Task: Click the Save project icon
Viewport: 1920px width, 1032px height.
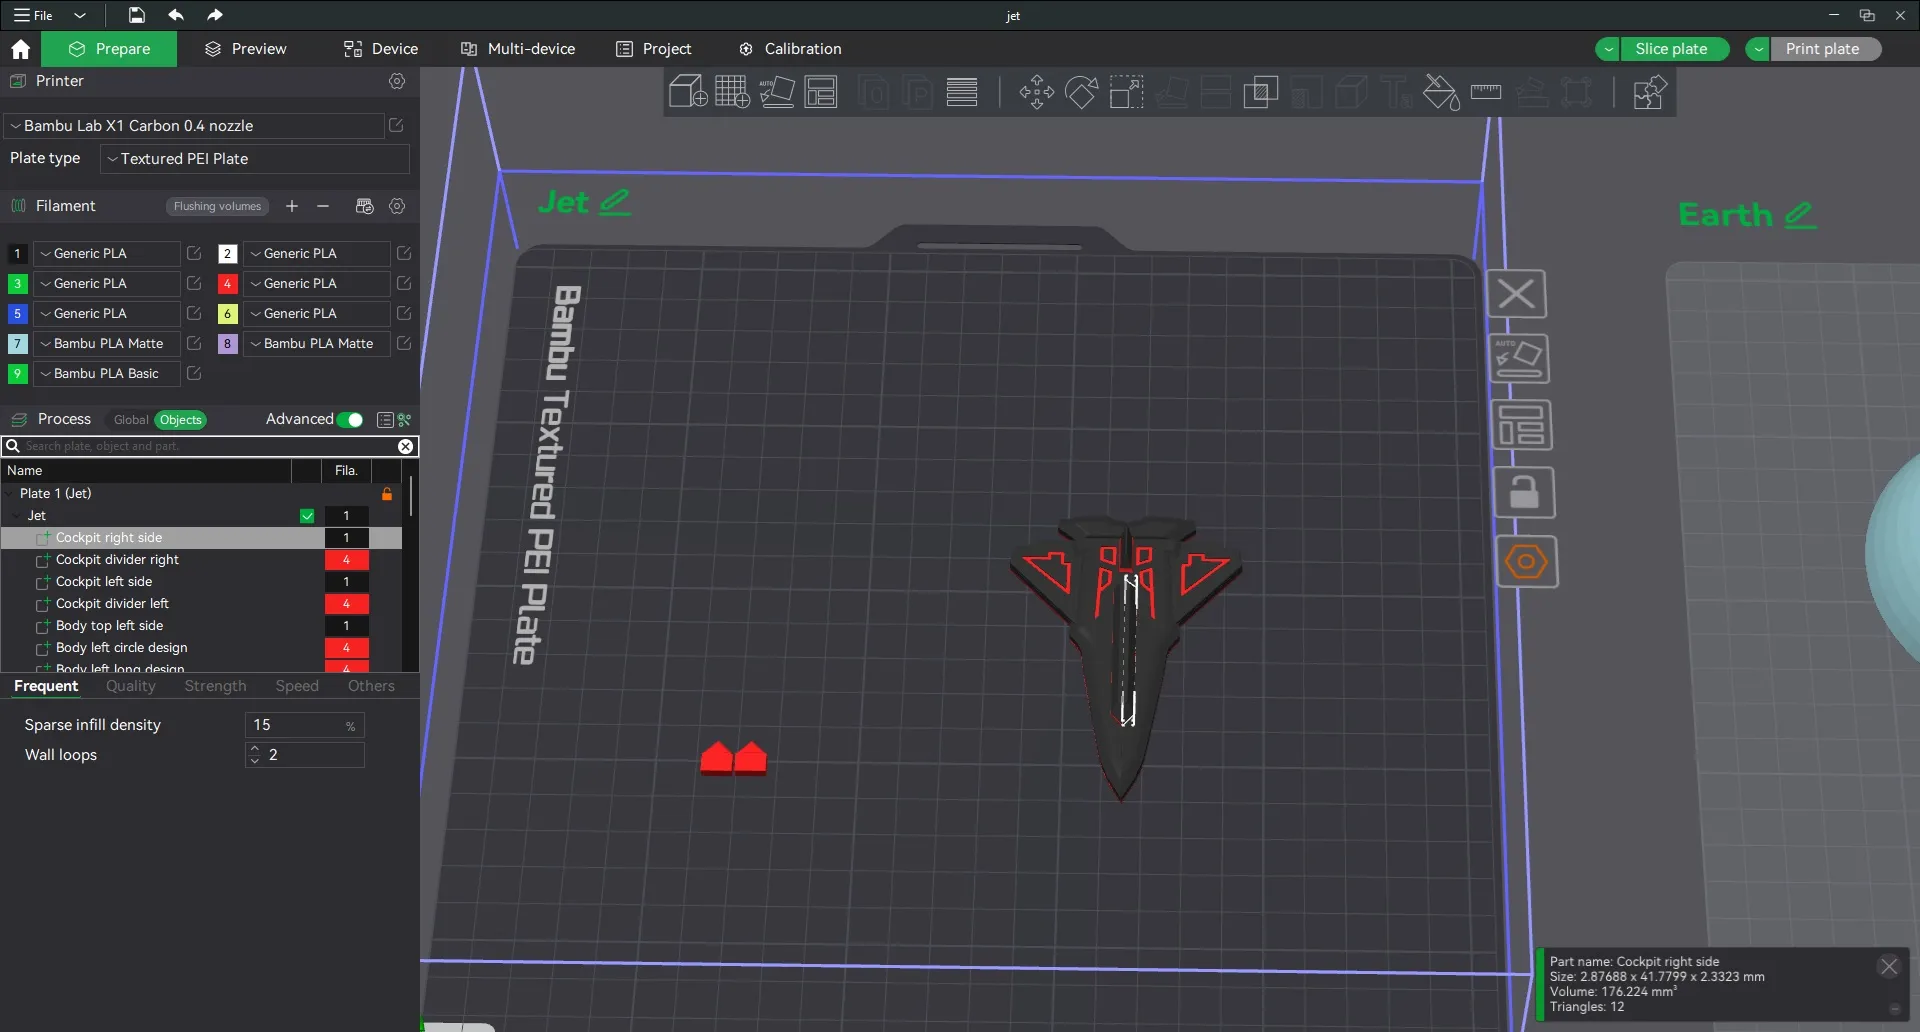Action: (x=136, y=15)
